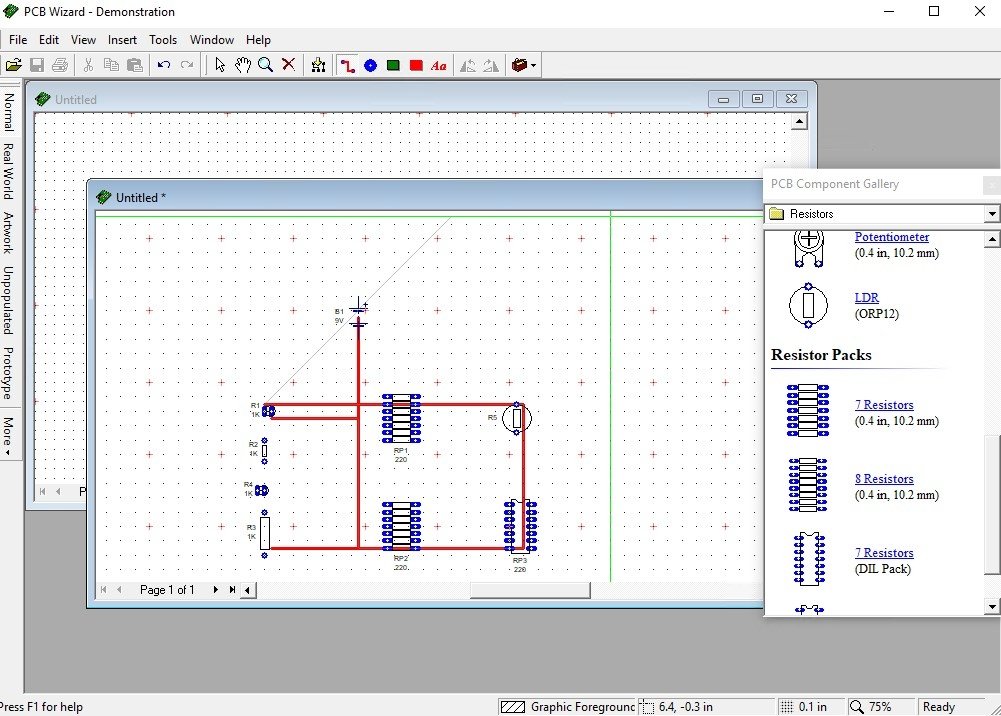1001x716 pixels.
Task: Click the Potentiometer link in the gallery
Action: click(892, 237)
